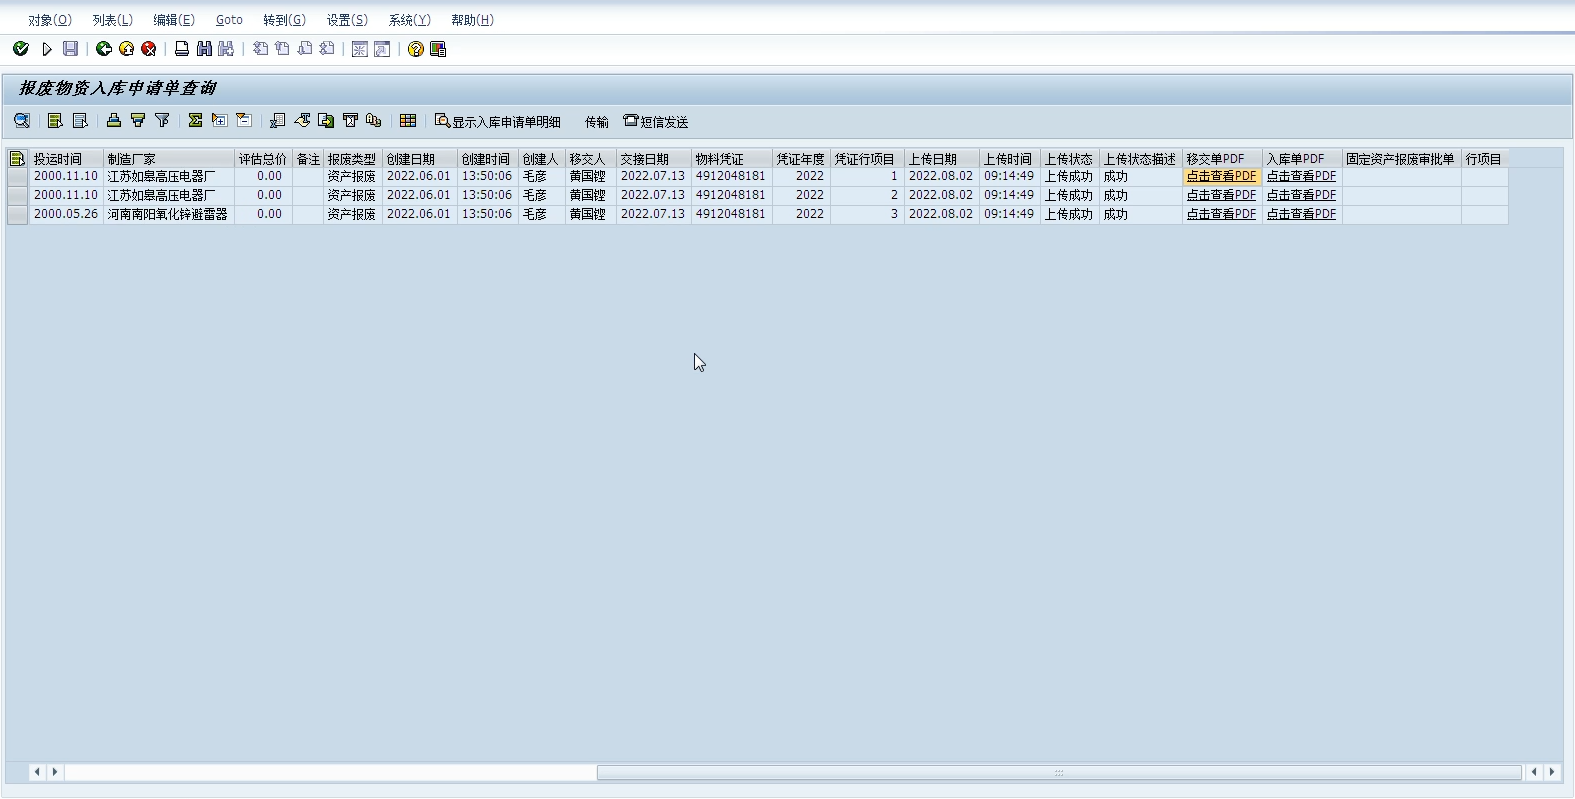Open the 设置(S) dropdown menu

[x=346, y=20]
